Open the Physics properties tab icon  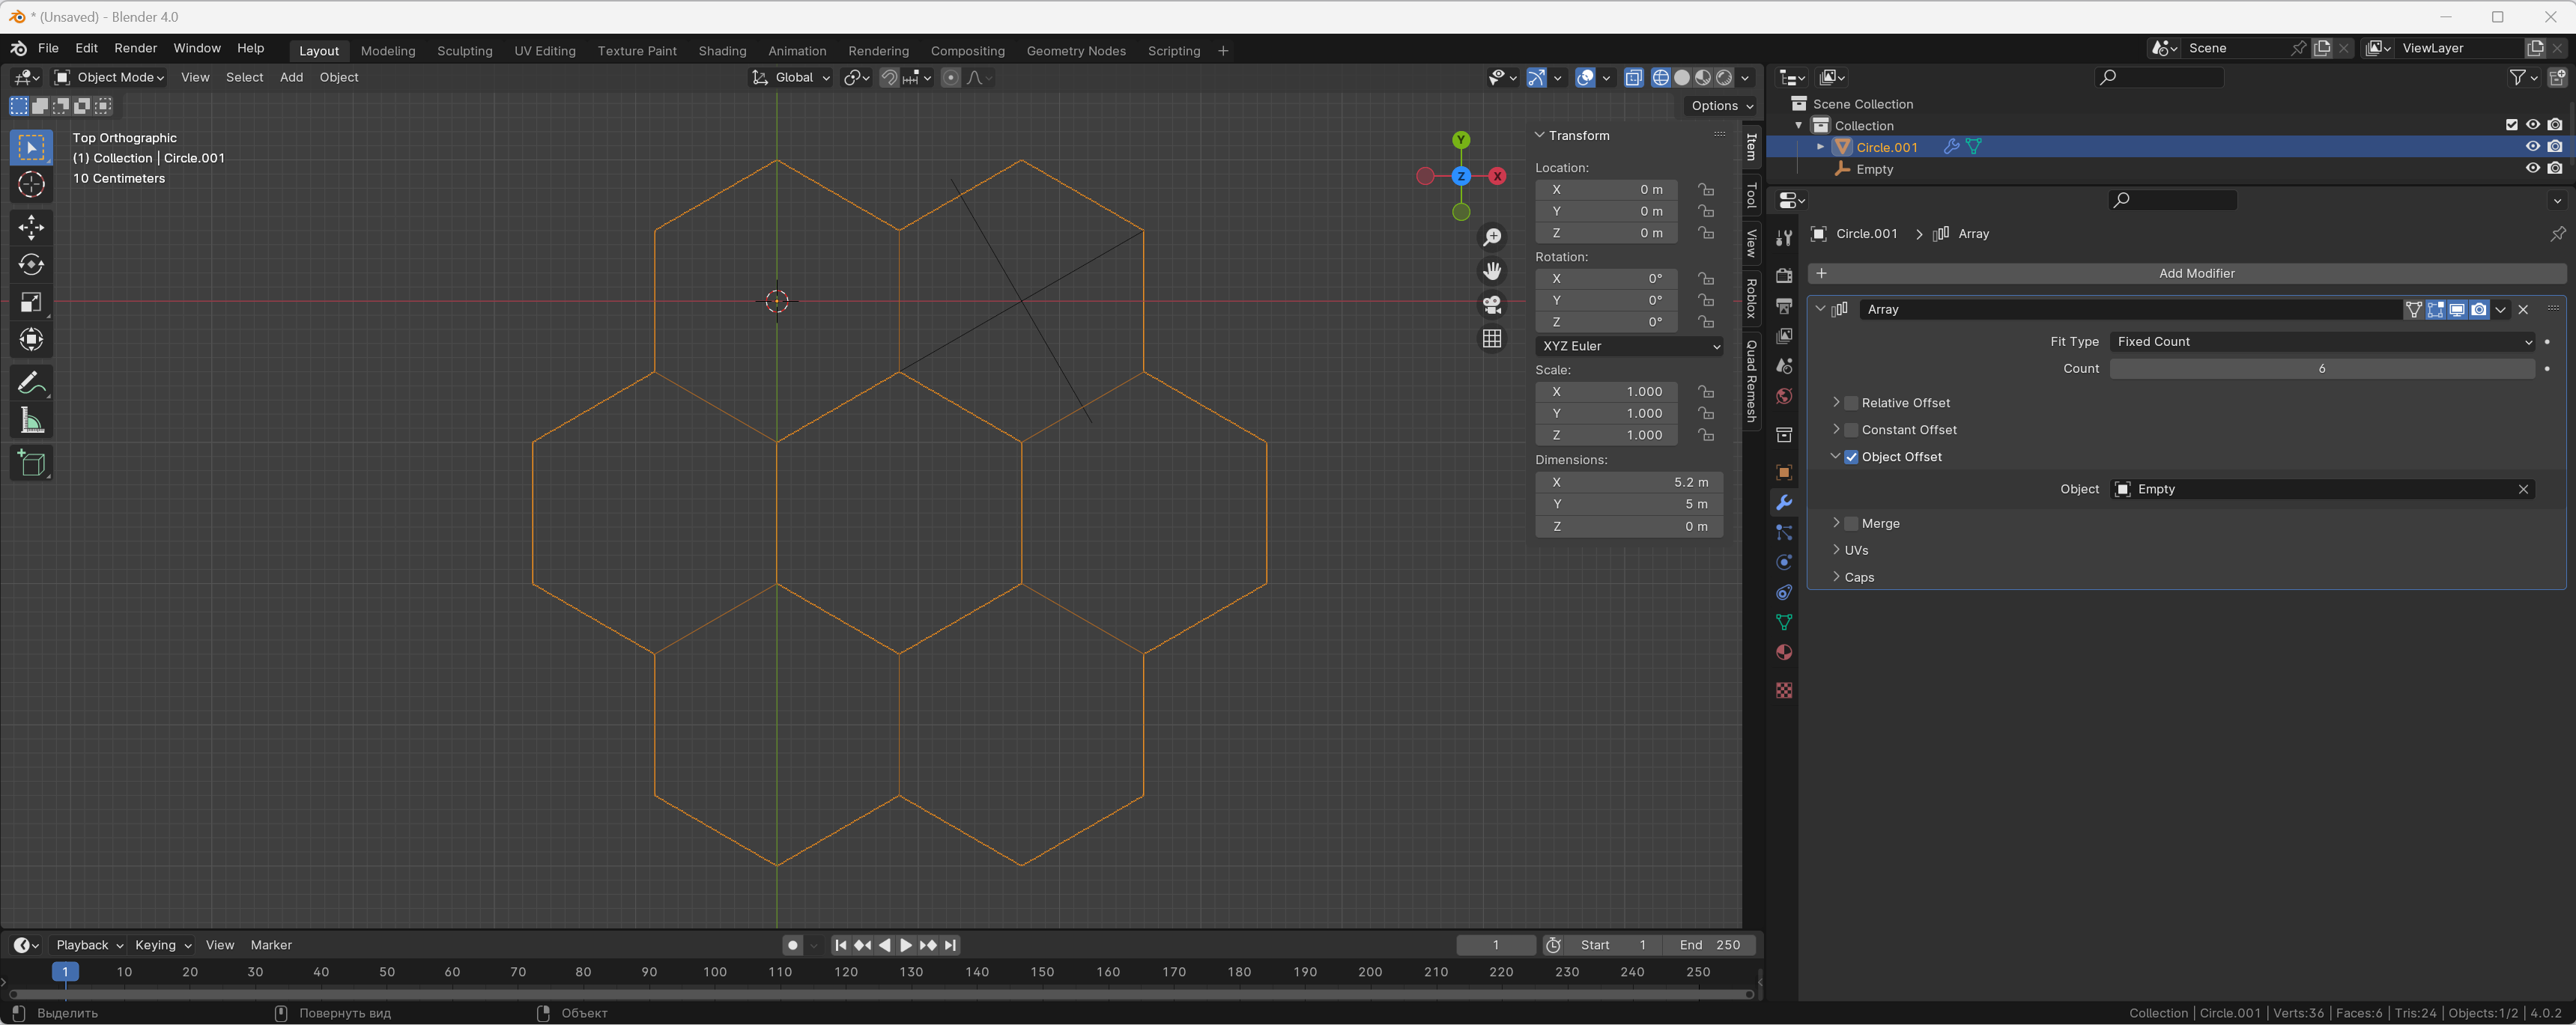tap(1784, 563)
